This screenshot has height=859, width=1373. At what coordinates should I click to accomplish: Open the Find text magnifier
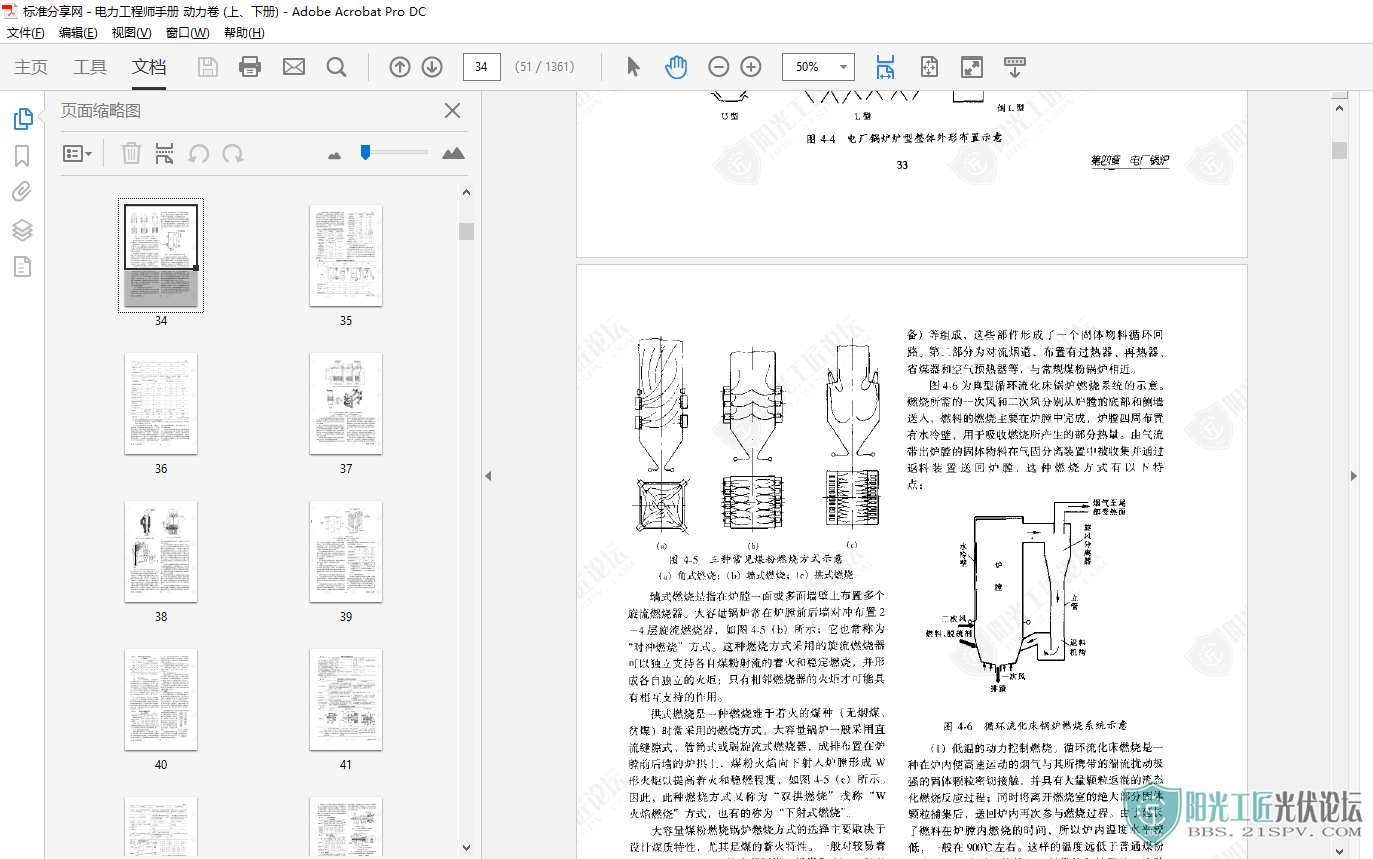click(337, 67)
